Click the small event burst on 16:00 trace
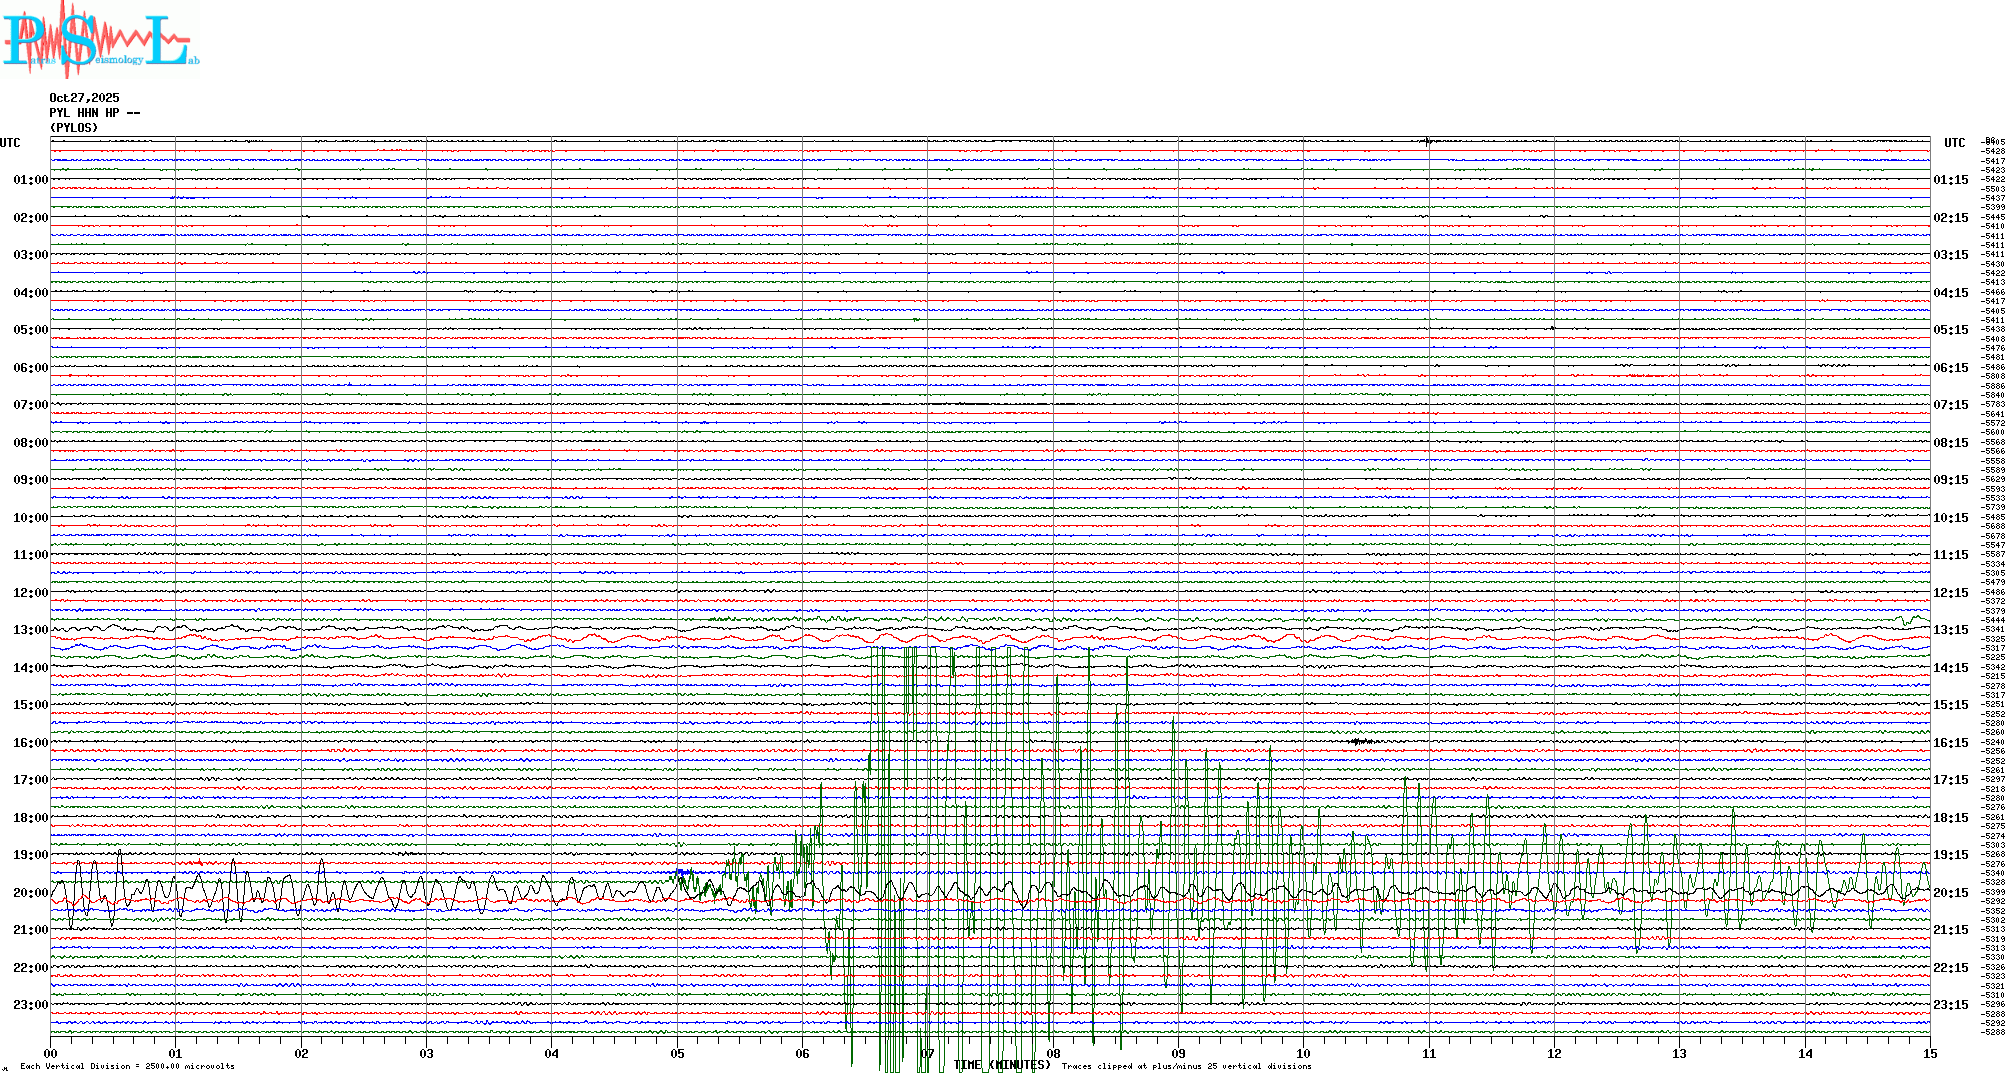Image resolution: width=2010 pixels, height=1080 pixels. tap(1362, 742)
